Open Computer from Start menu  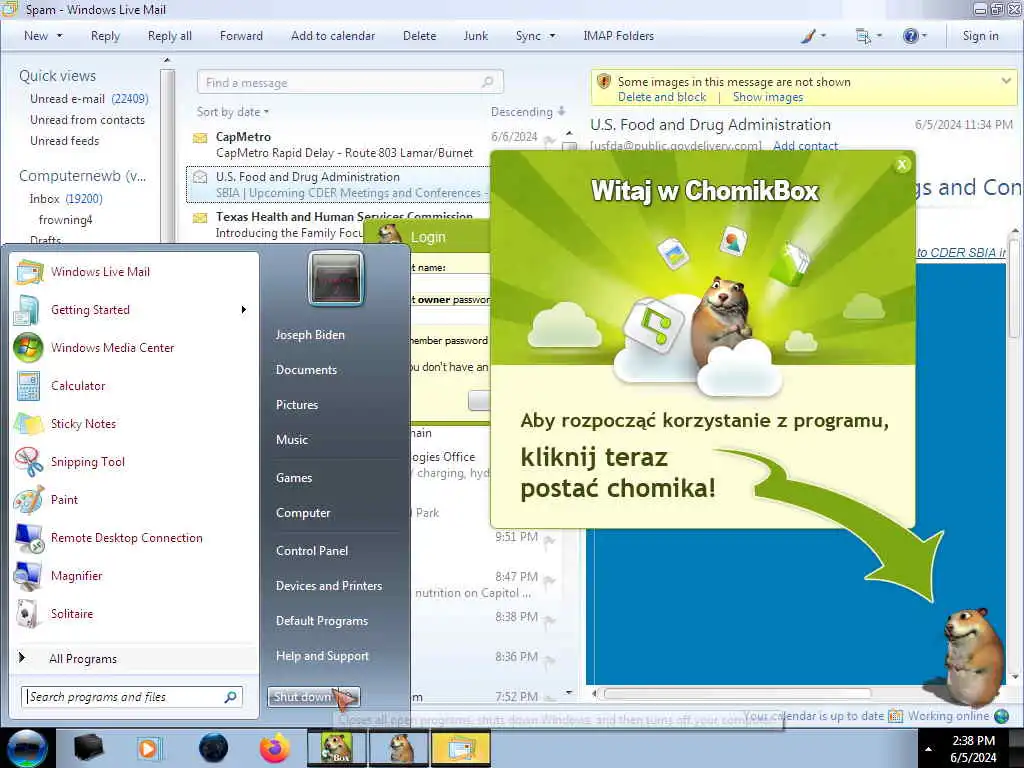coord(303,513)
